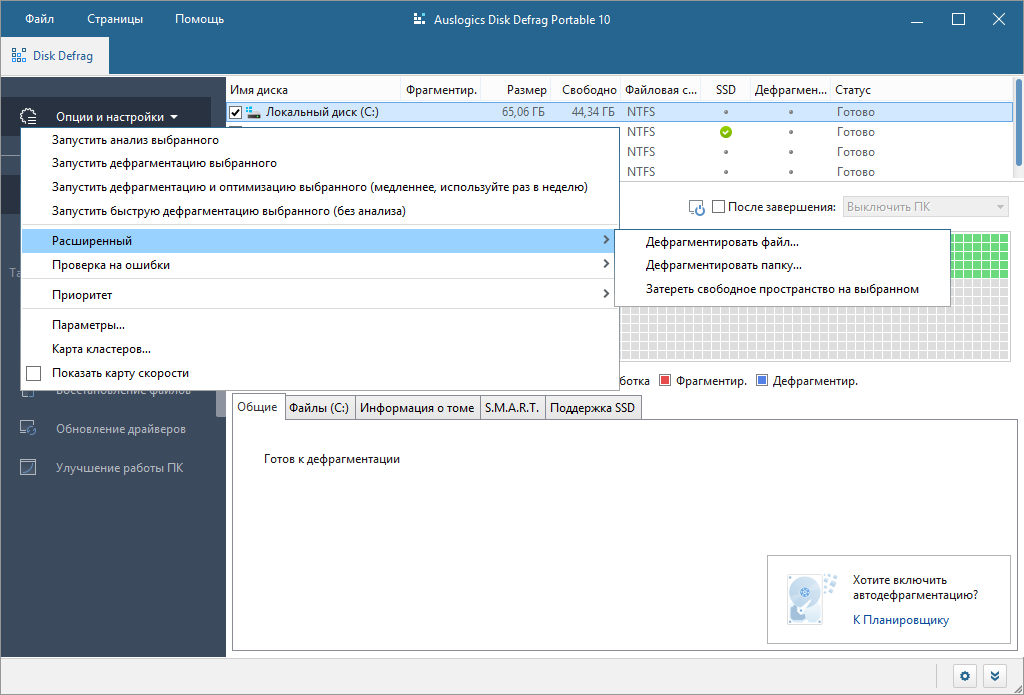1024x695 pixels.
Task: Click the green SSD checkmark icon
Action: pyautogui.click(x=726, y=132)
